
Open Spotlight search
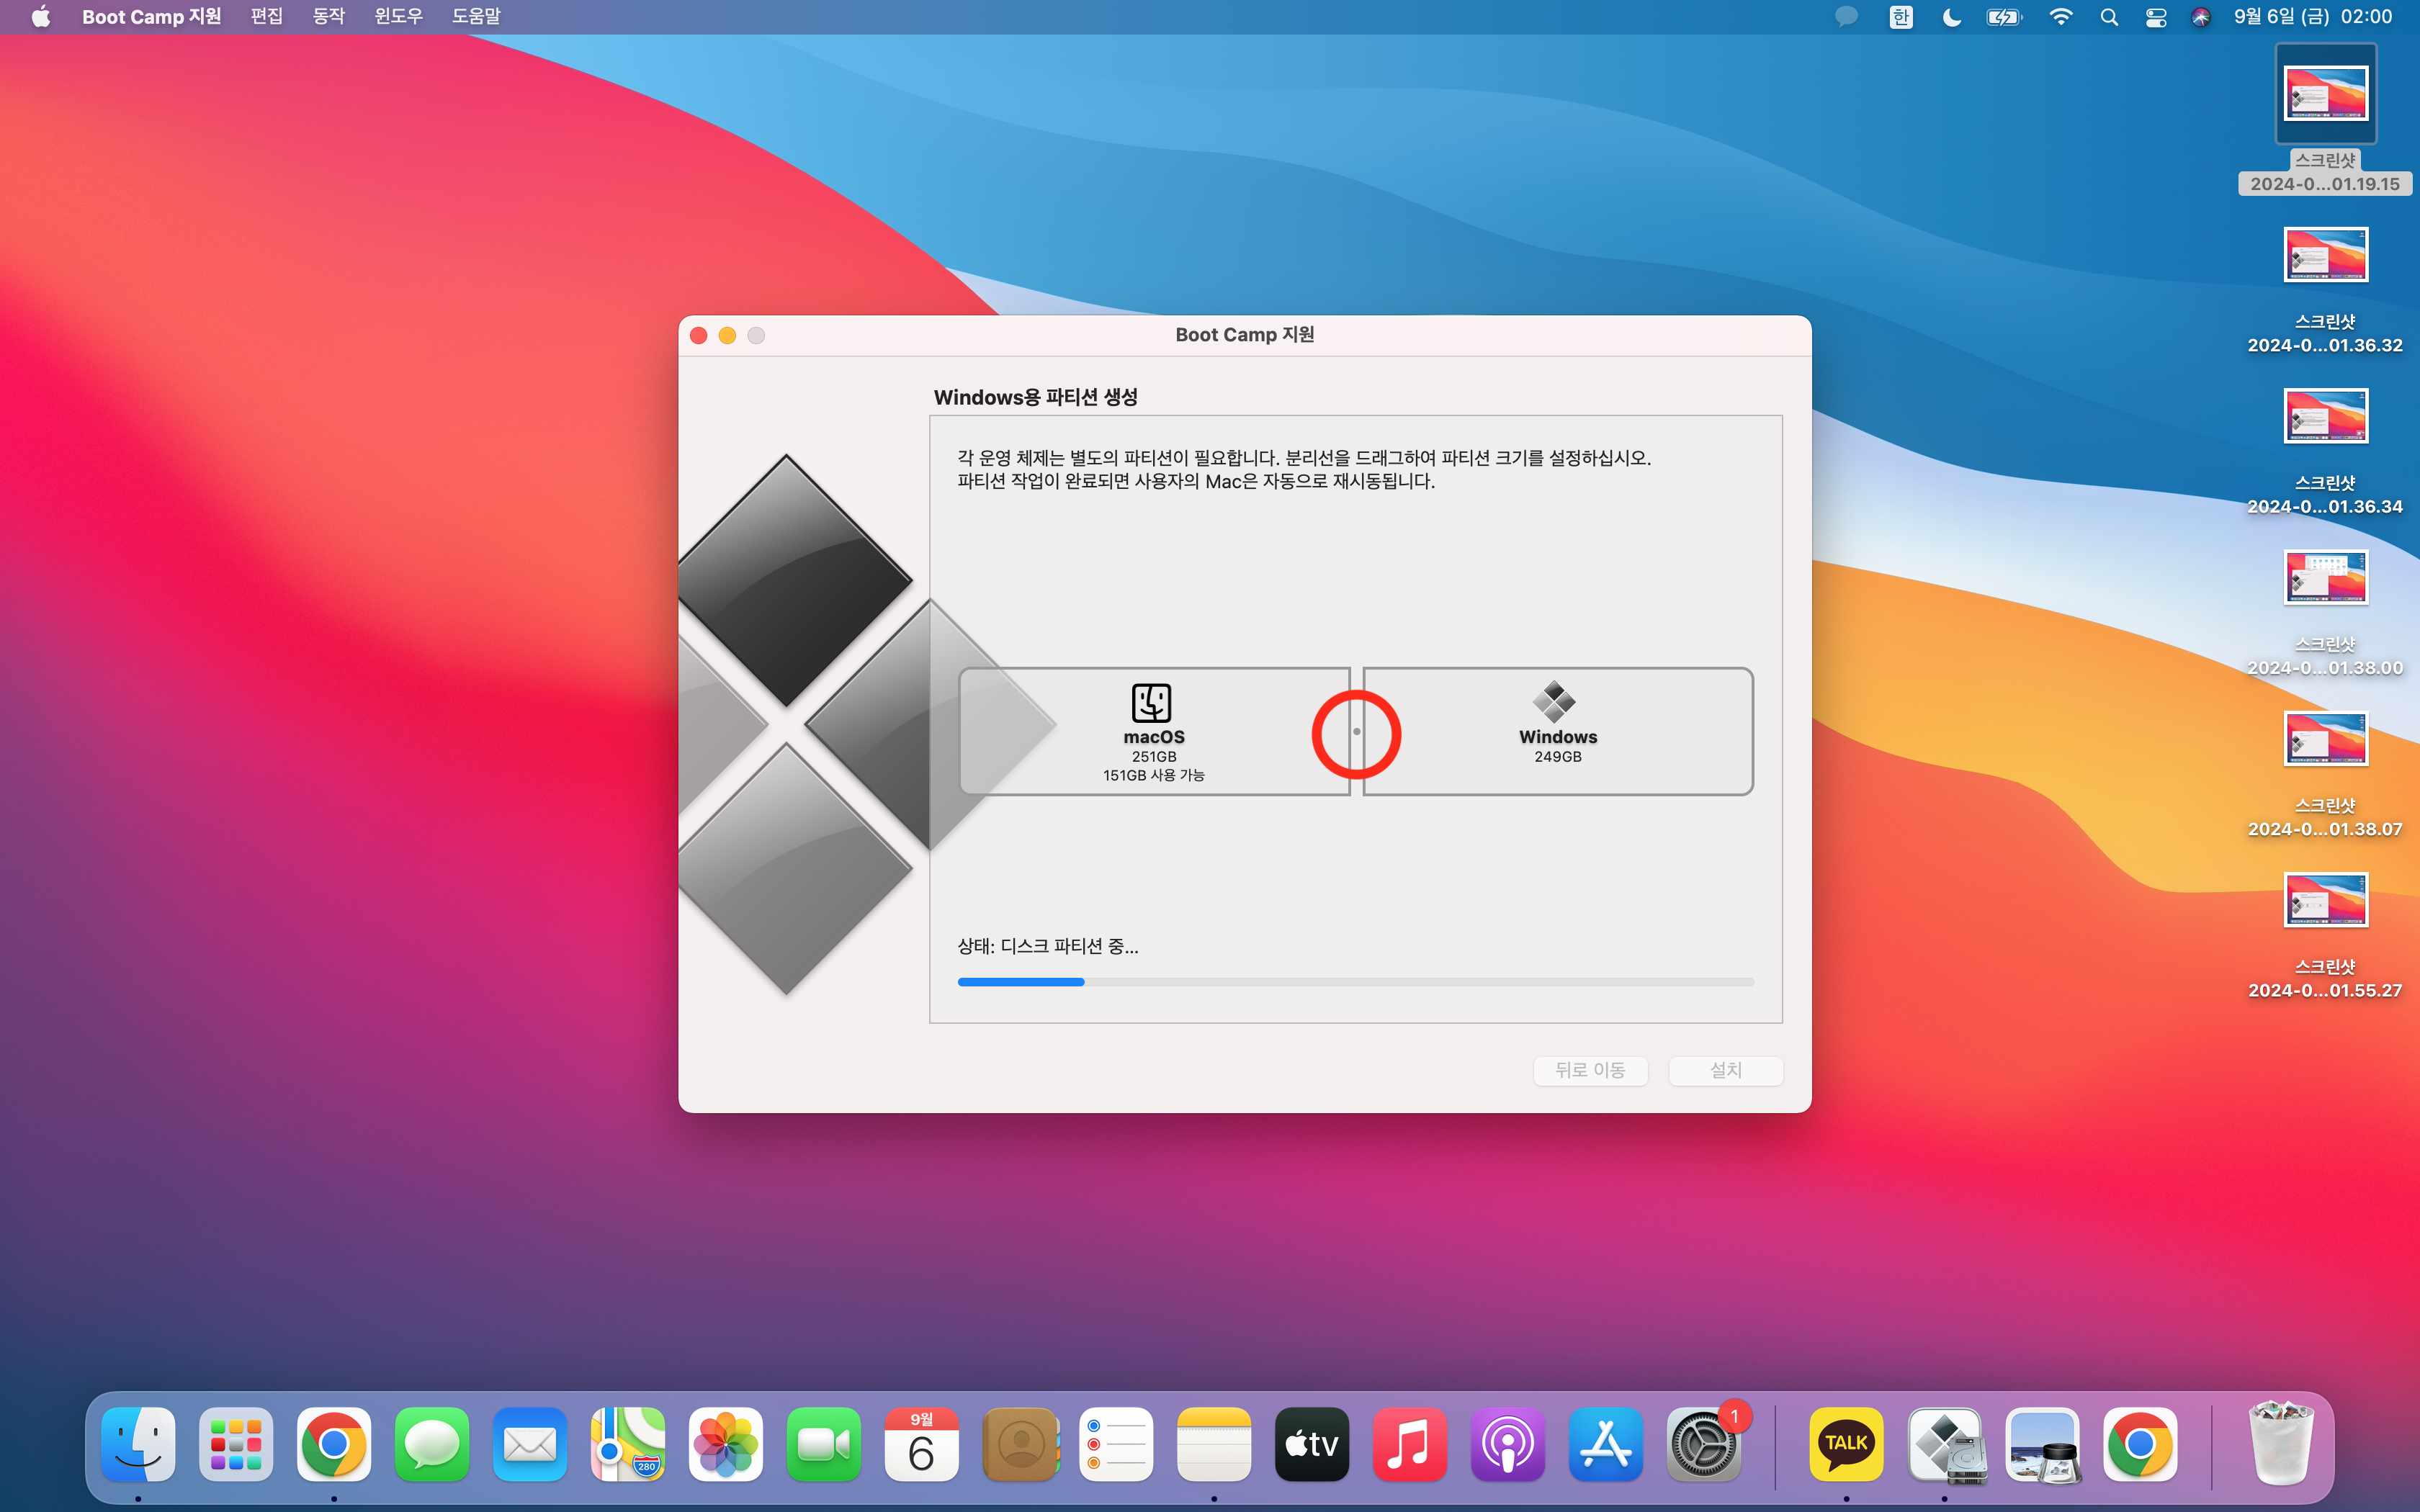tap(2109, 17)
